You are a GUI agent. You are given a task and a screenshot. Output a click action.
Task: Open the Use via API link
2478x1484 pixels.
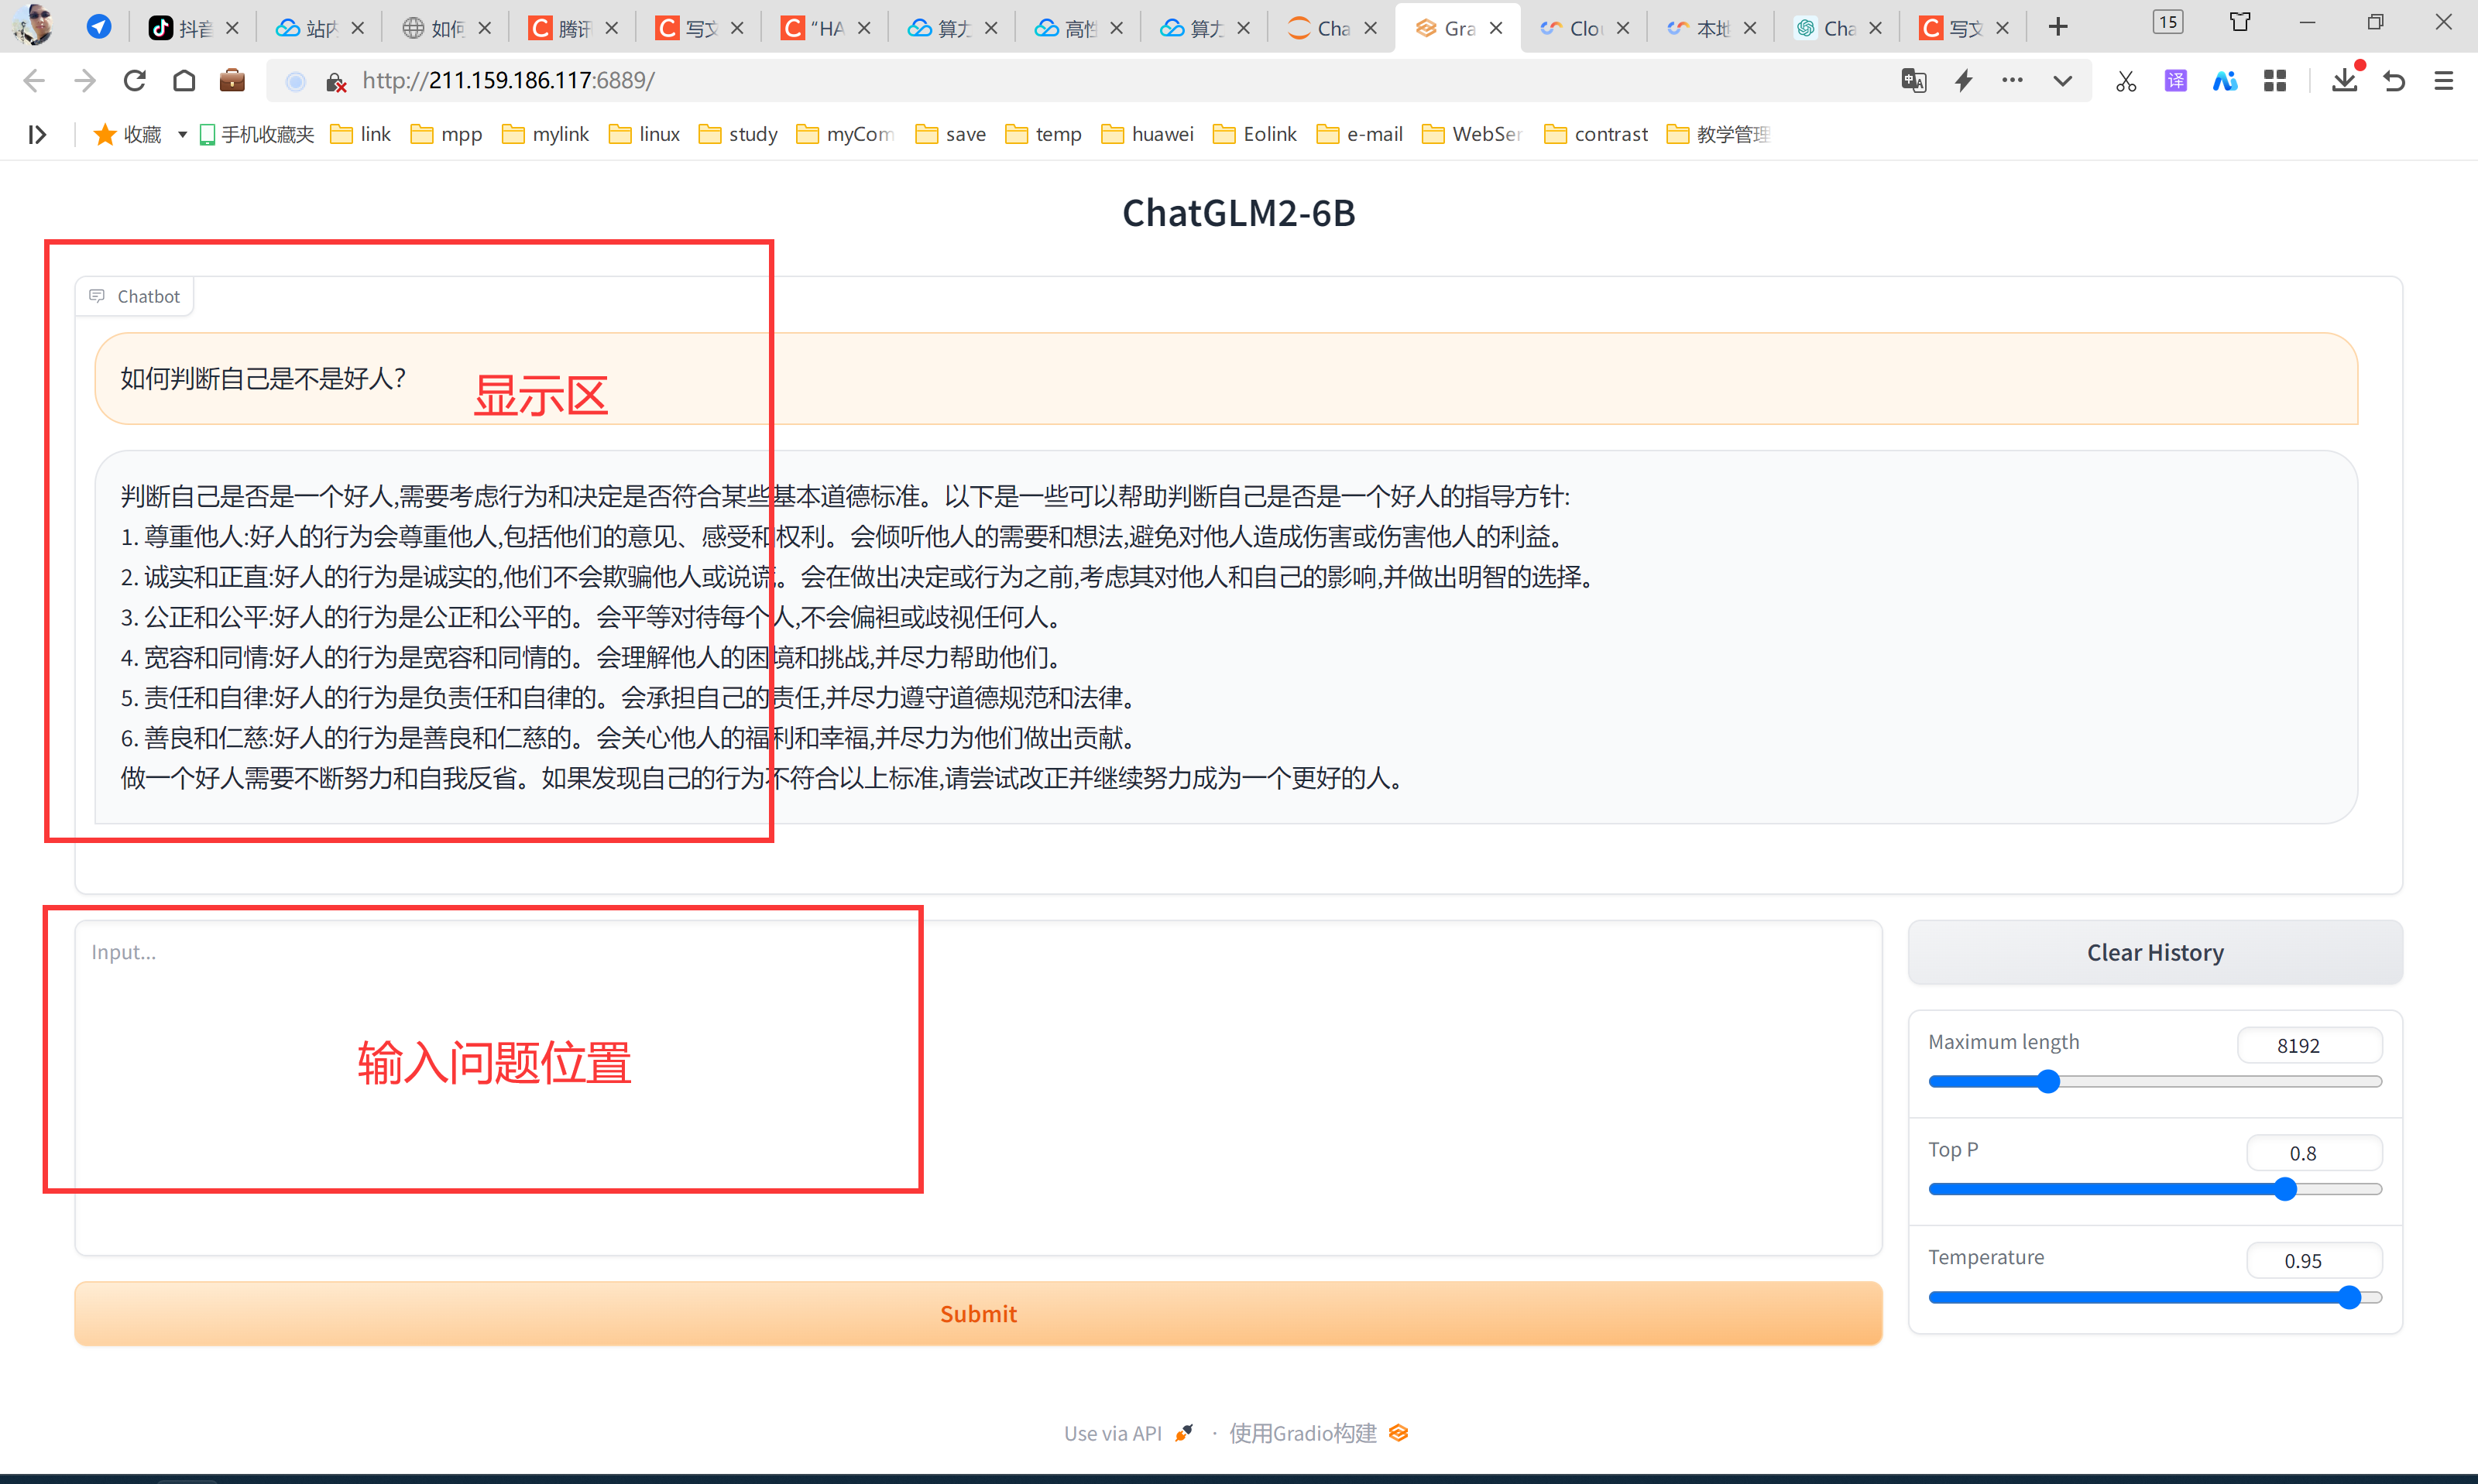pyautogui.click(x=1128, y=1434)
